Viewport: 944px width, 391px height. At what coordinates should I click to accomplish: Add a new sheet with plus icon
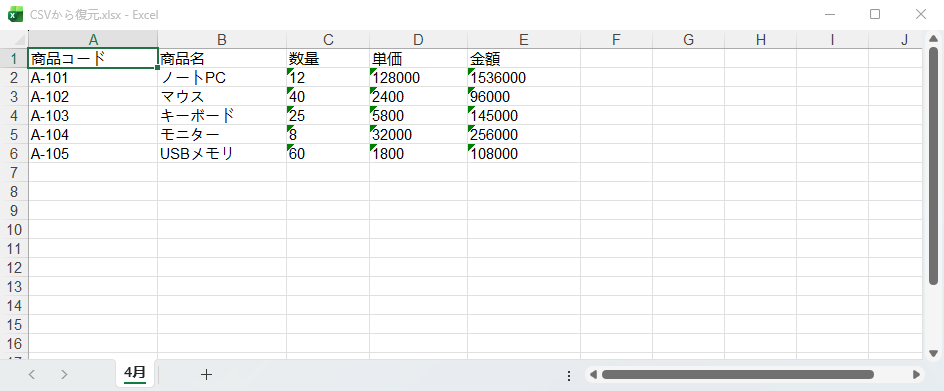206,374
